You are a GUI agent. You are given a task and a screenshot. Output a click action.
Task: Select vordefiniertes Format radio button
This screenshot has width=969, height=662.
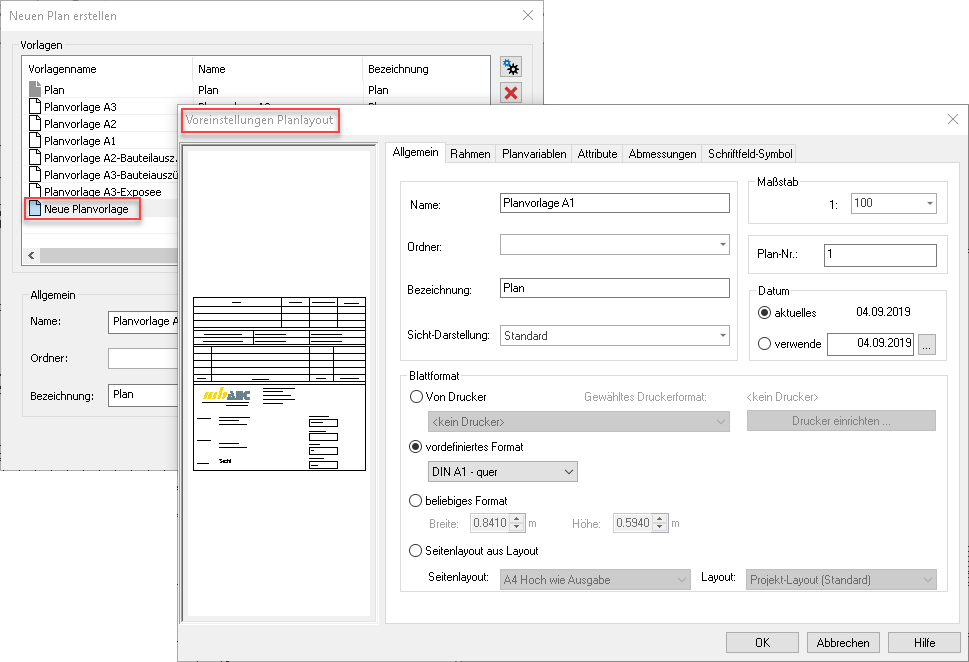click(x=416, y=447)
